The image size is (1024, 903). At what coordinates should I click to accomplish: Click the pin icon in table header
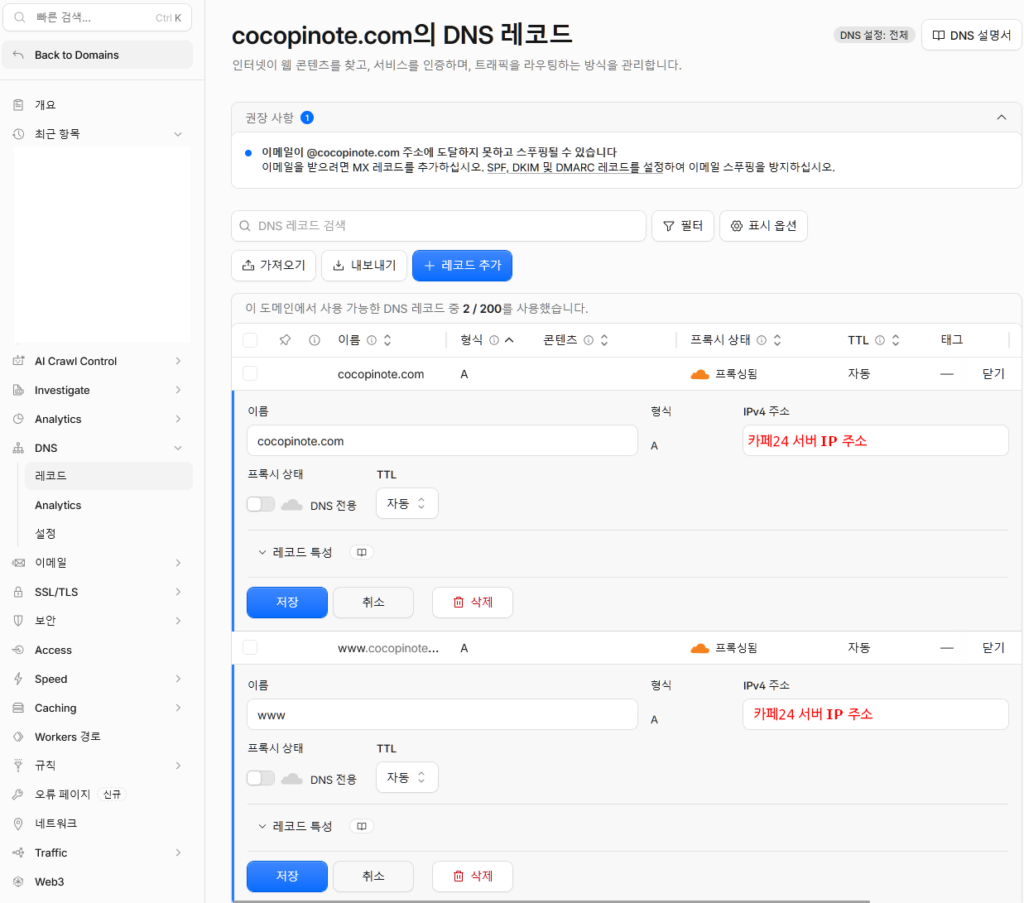pos(285,340)
